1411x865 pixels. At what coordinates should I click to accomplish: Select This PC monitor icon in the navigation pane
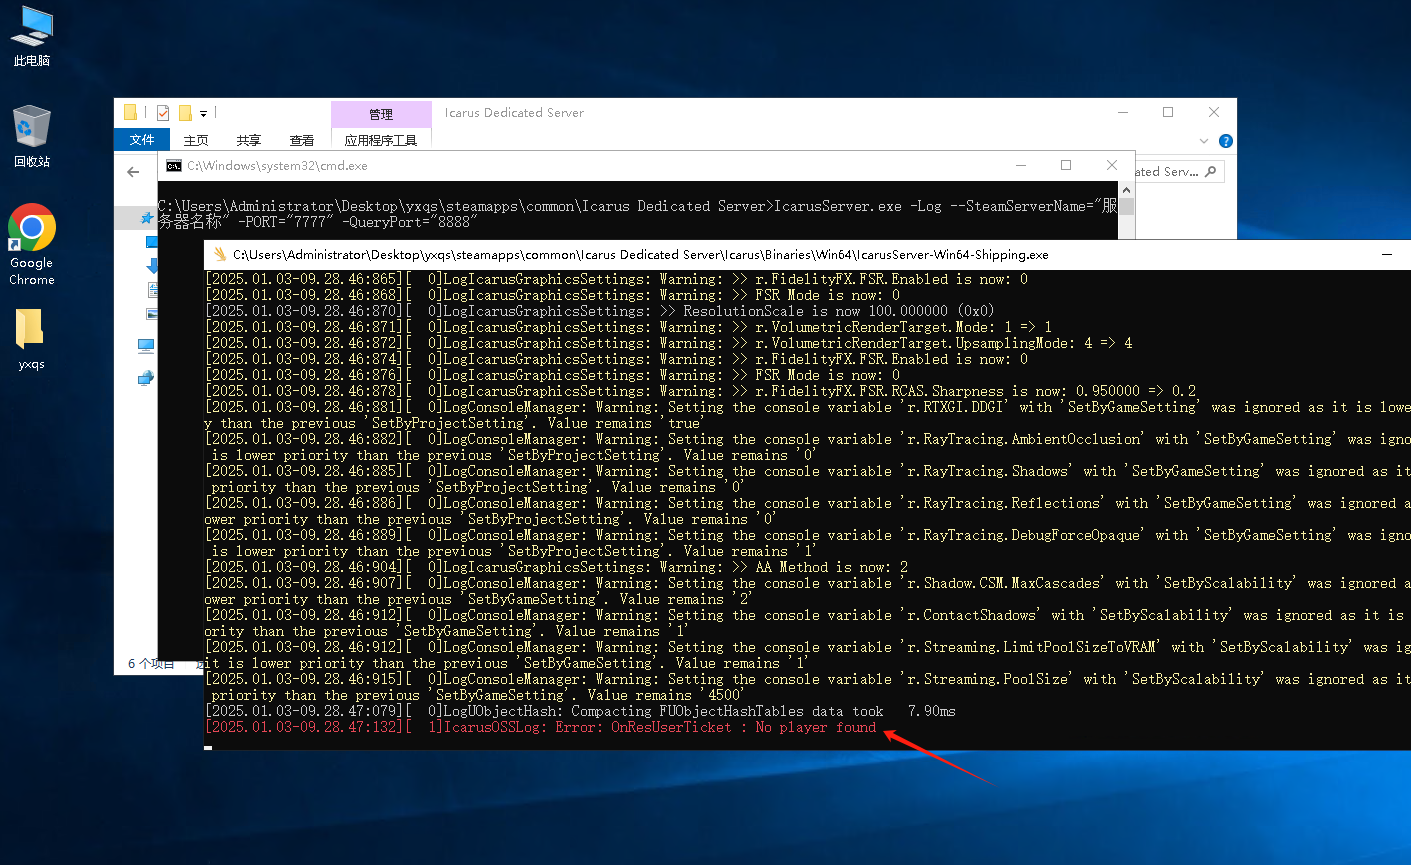point(146,346)
